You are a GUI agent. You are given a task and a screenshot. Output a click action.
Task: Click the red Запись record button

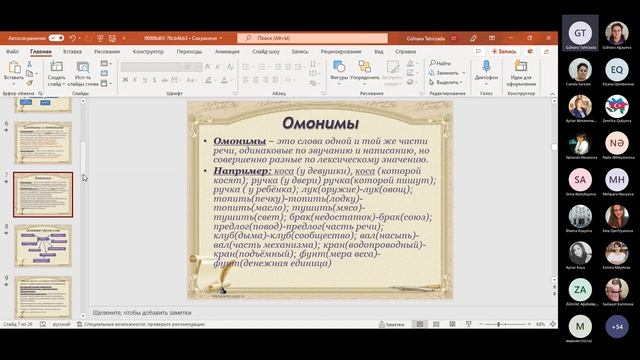504,51
